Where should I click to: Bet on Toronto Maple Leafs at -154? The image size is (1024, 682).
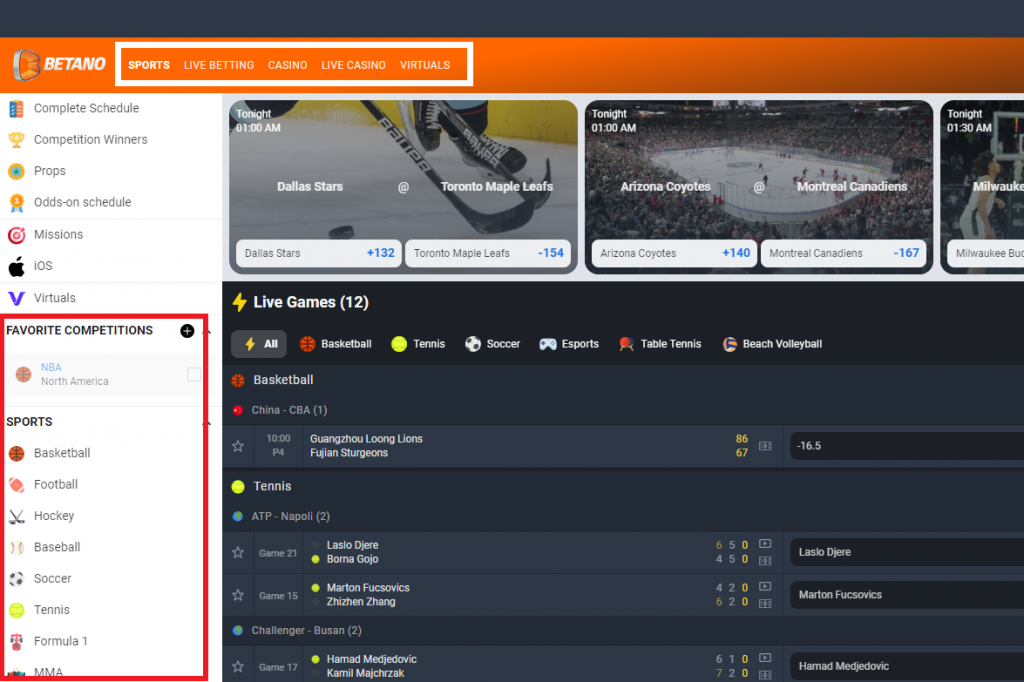(x=488, y=253)
